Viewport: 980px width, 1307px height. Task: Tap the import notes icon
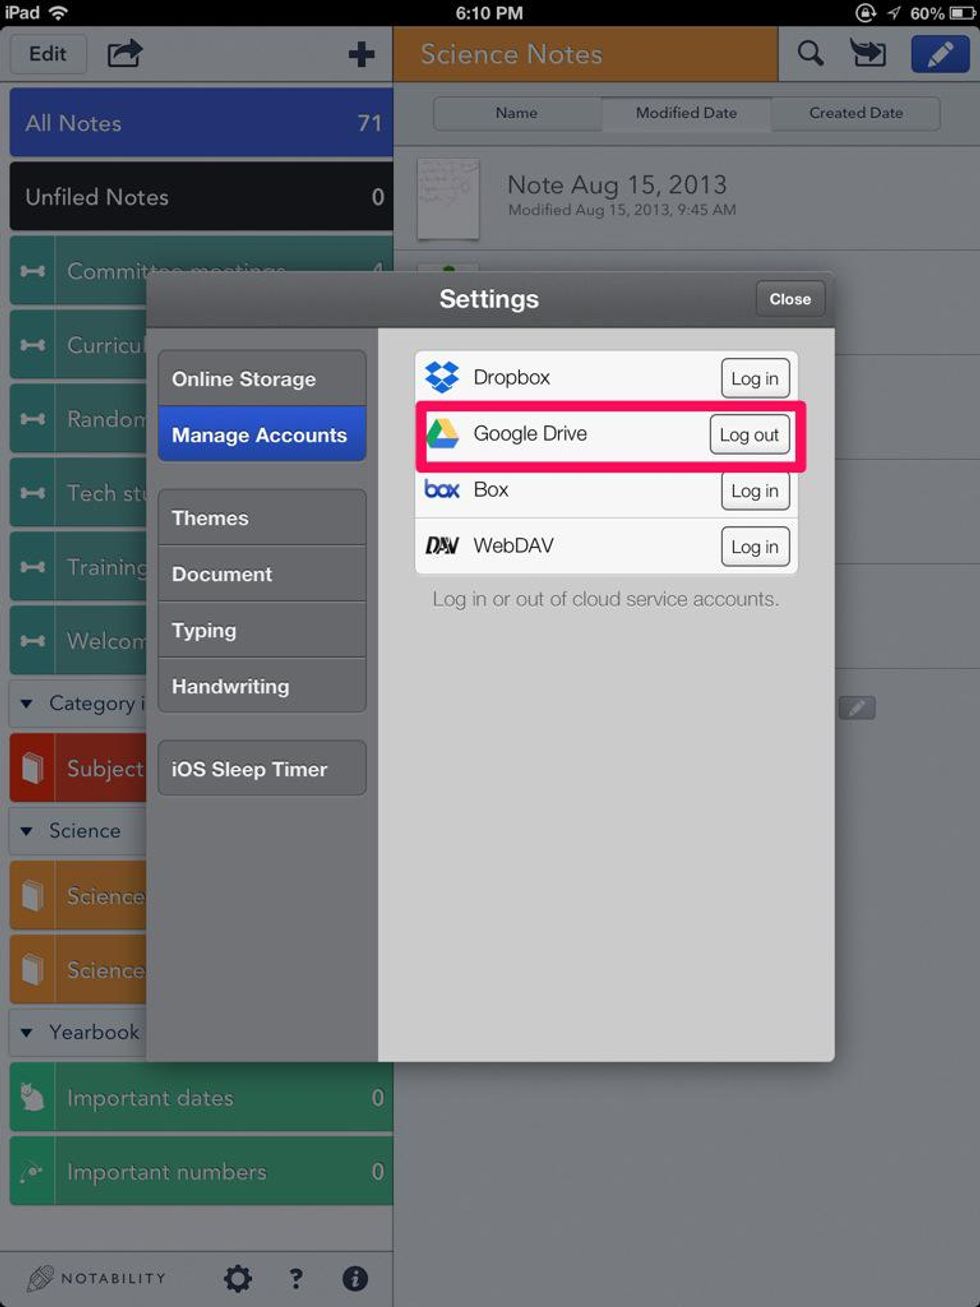[x=868, y=53]
